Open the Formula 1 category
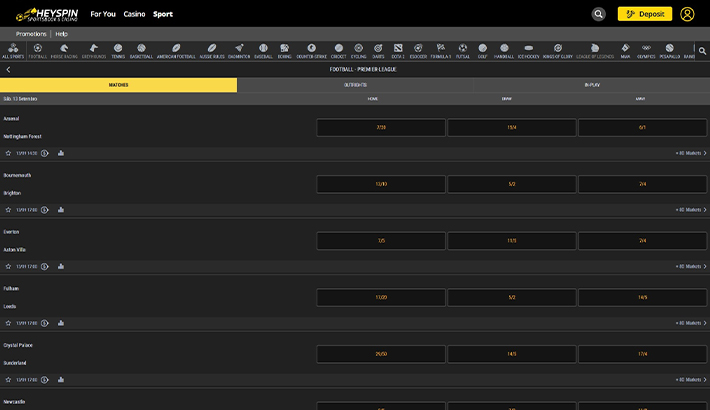The height and width of the screenshot is (410, 710). click(440, 50)
